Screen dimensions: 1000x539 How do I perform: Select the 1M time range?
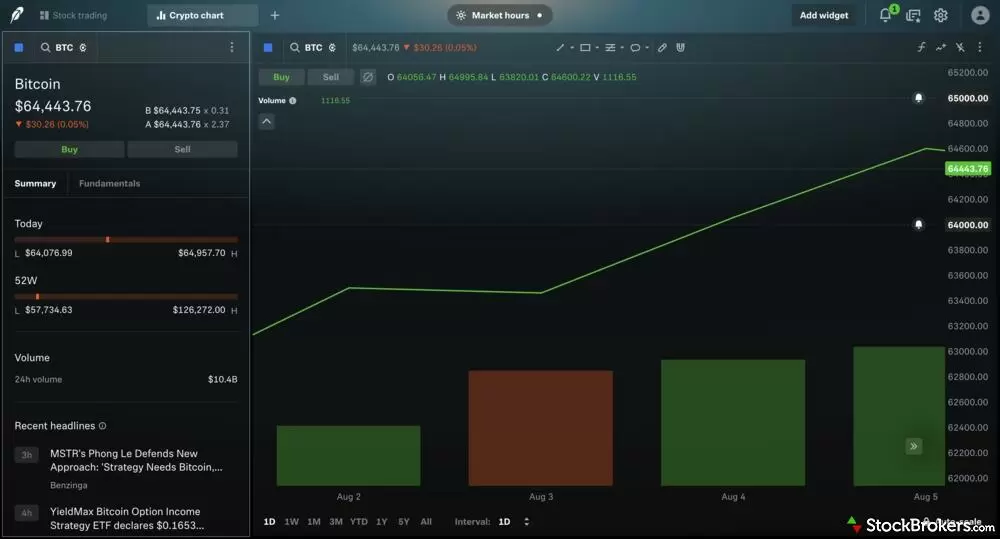coord(314,522)
